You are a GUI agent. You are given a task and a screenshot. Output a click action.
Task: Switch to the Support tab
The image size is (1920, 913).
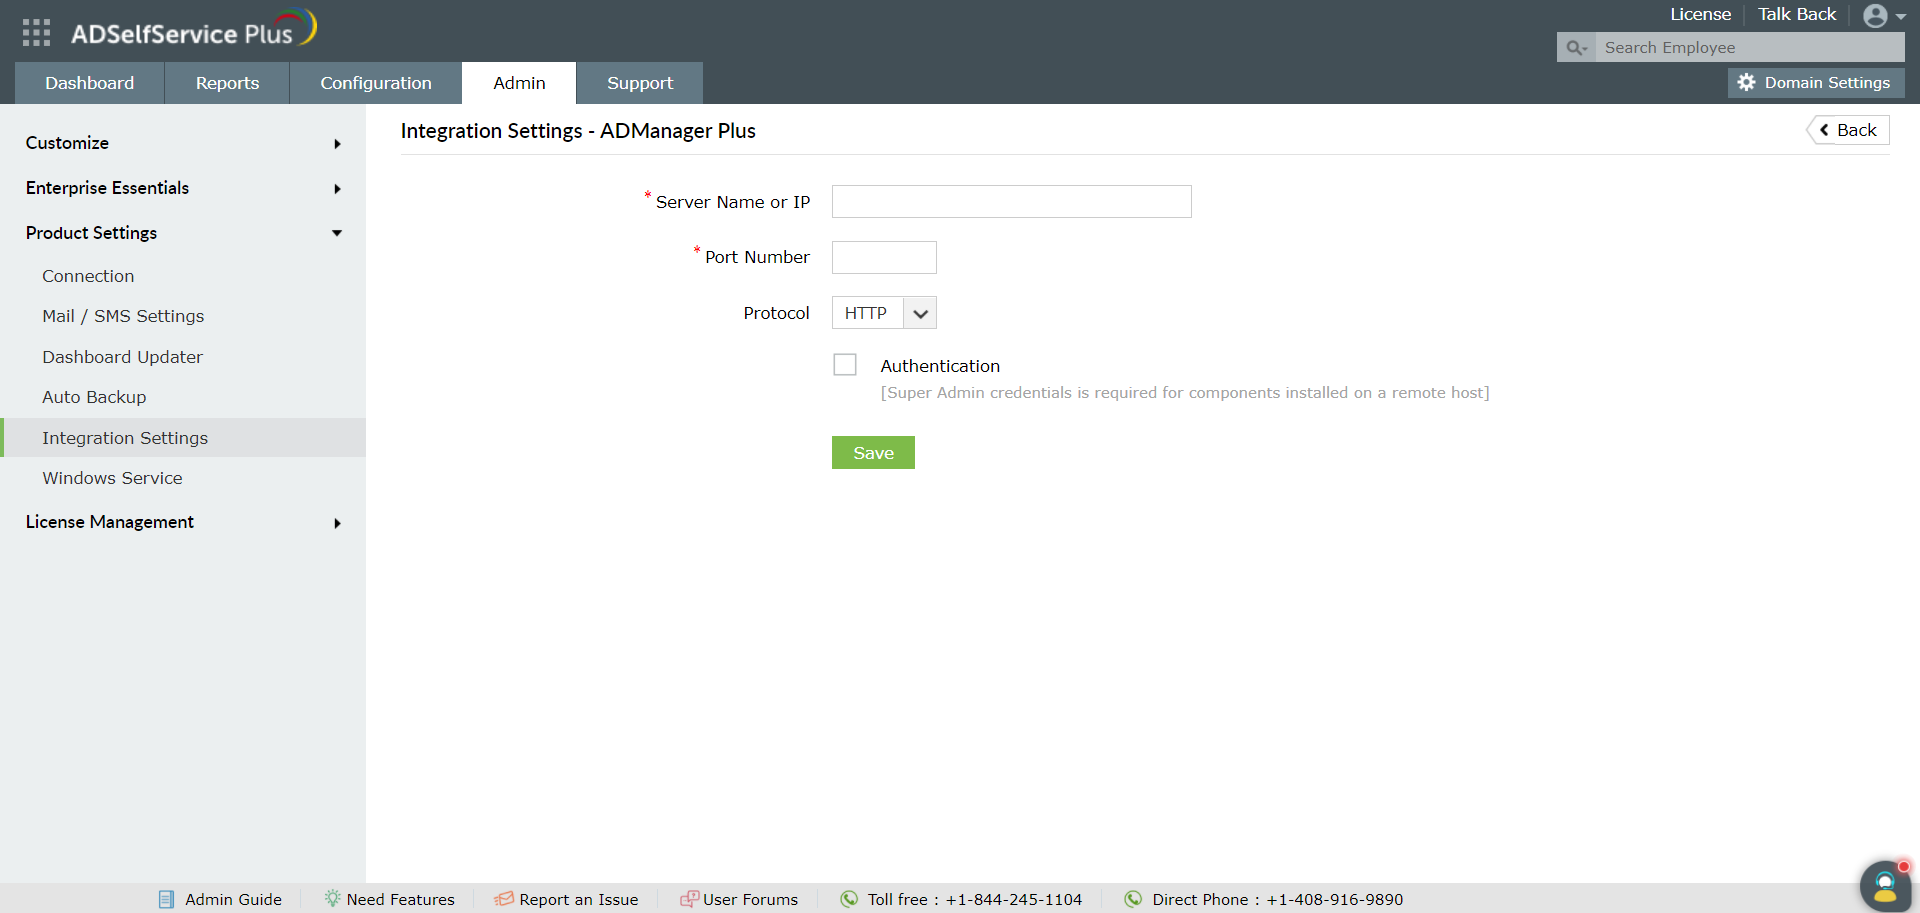tap(639, 83)
